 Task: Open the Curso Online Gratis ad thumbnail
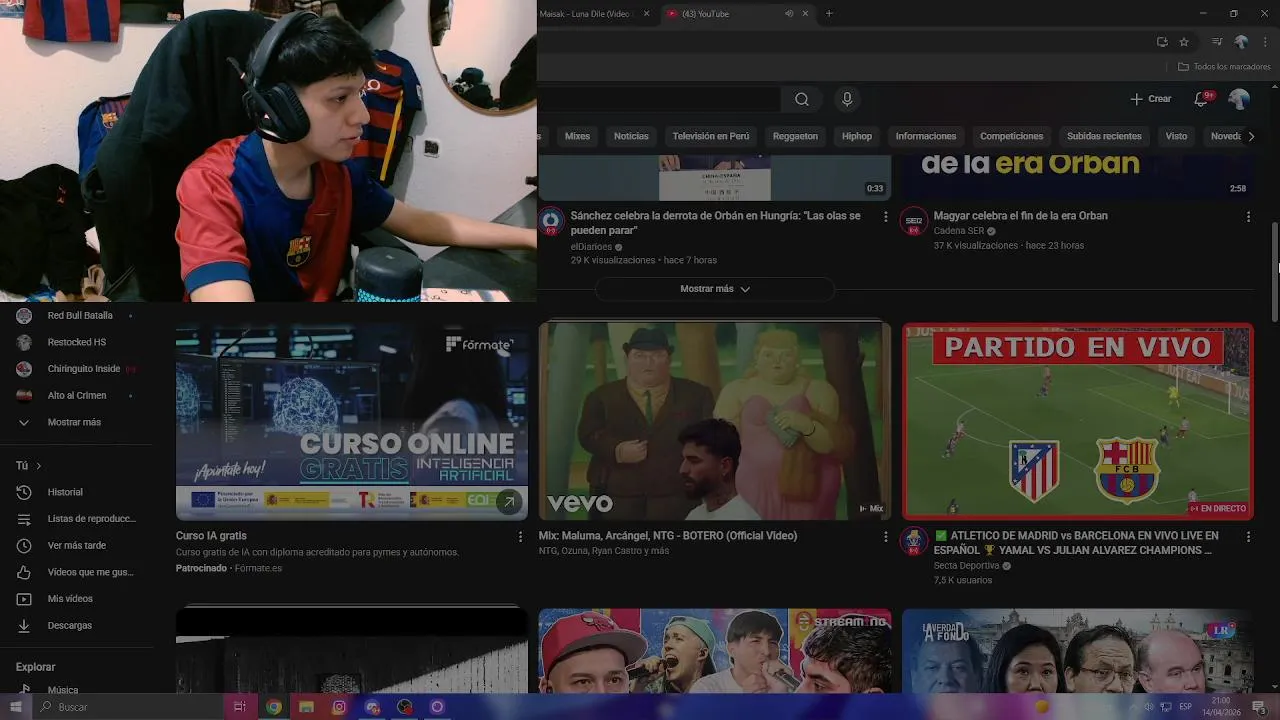tap(352, 421)
